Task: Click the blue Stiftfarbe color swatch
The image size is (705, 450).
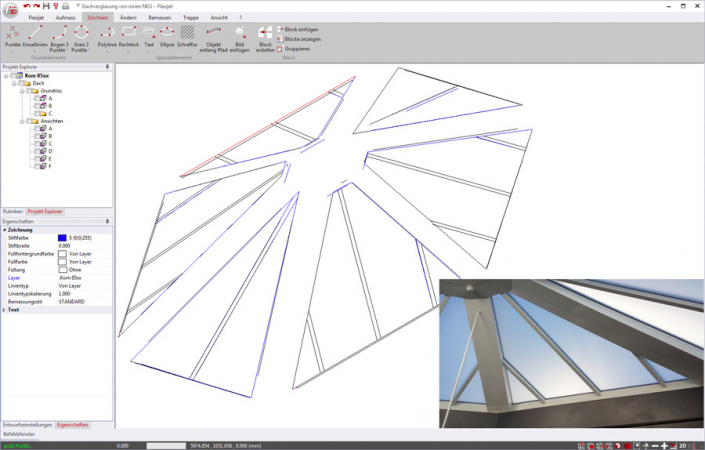Action: coord(62,238)
